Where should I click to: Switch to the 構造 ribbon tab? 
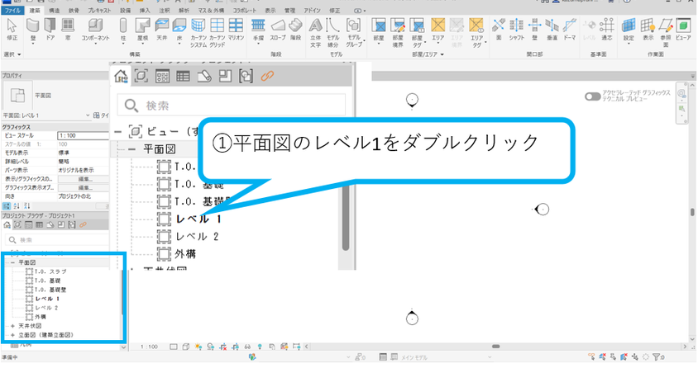pyautogui.click(x=54, y=10)
